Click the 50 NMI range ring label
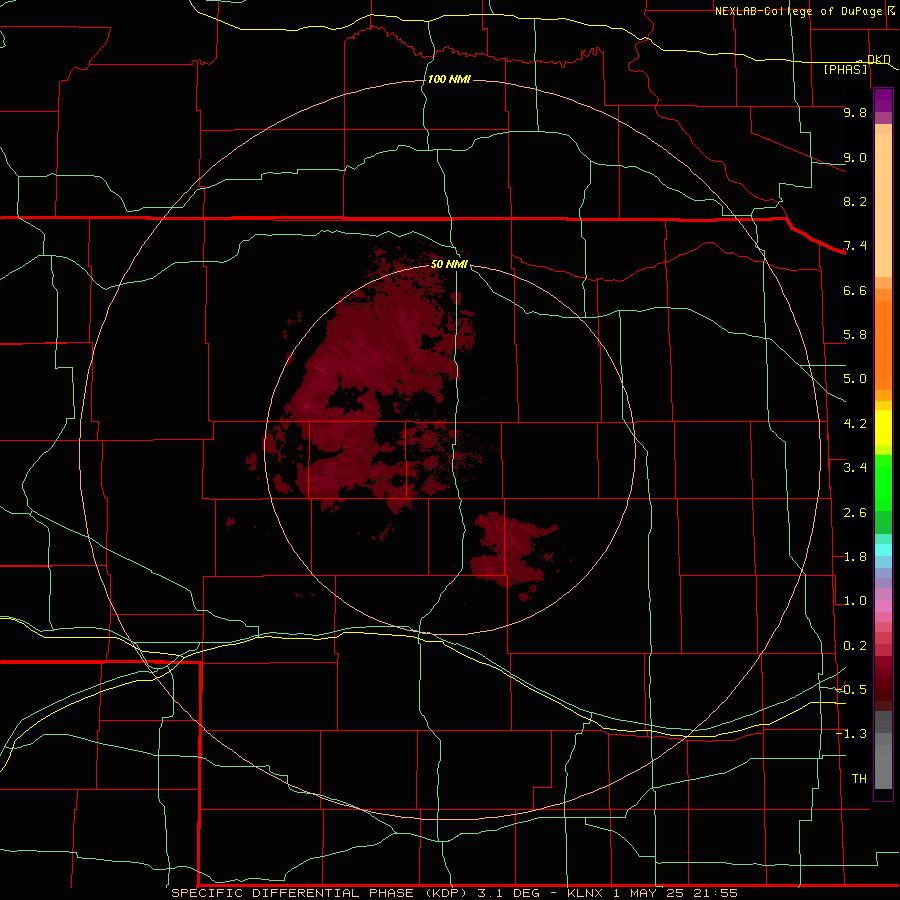Screen dimensions: 900x900 point(449,264)
